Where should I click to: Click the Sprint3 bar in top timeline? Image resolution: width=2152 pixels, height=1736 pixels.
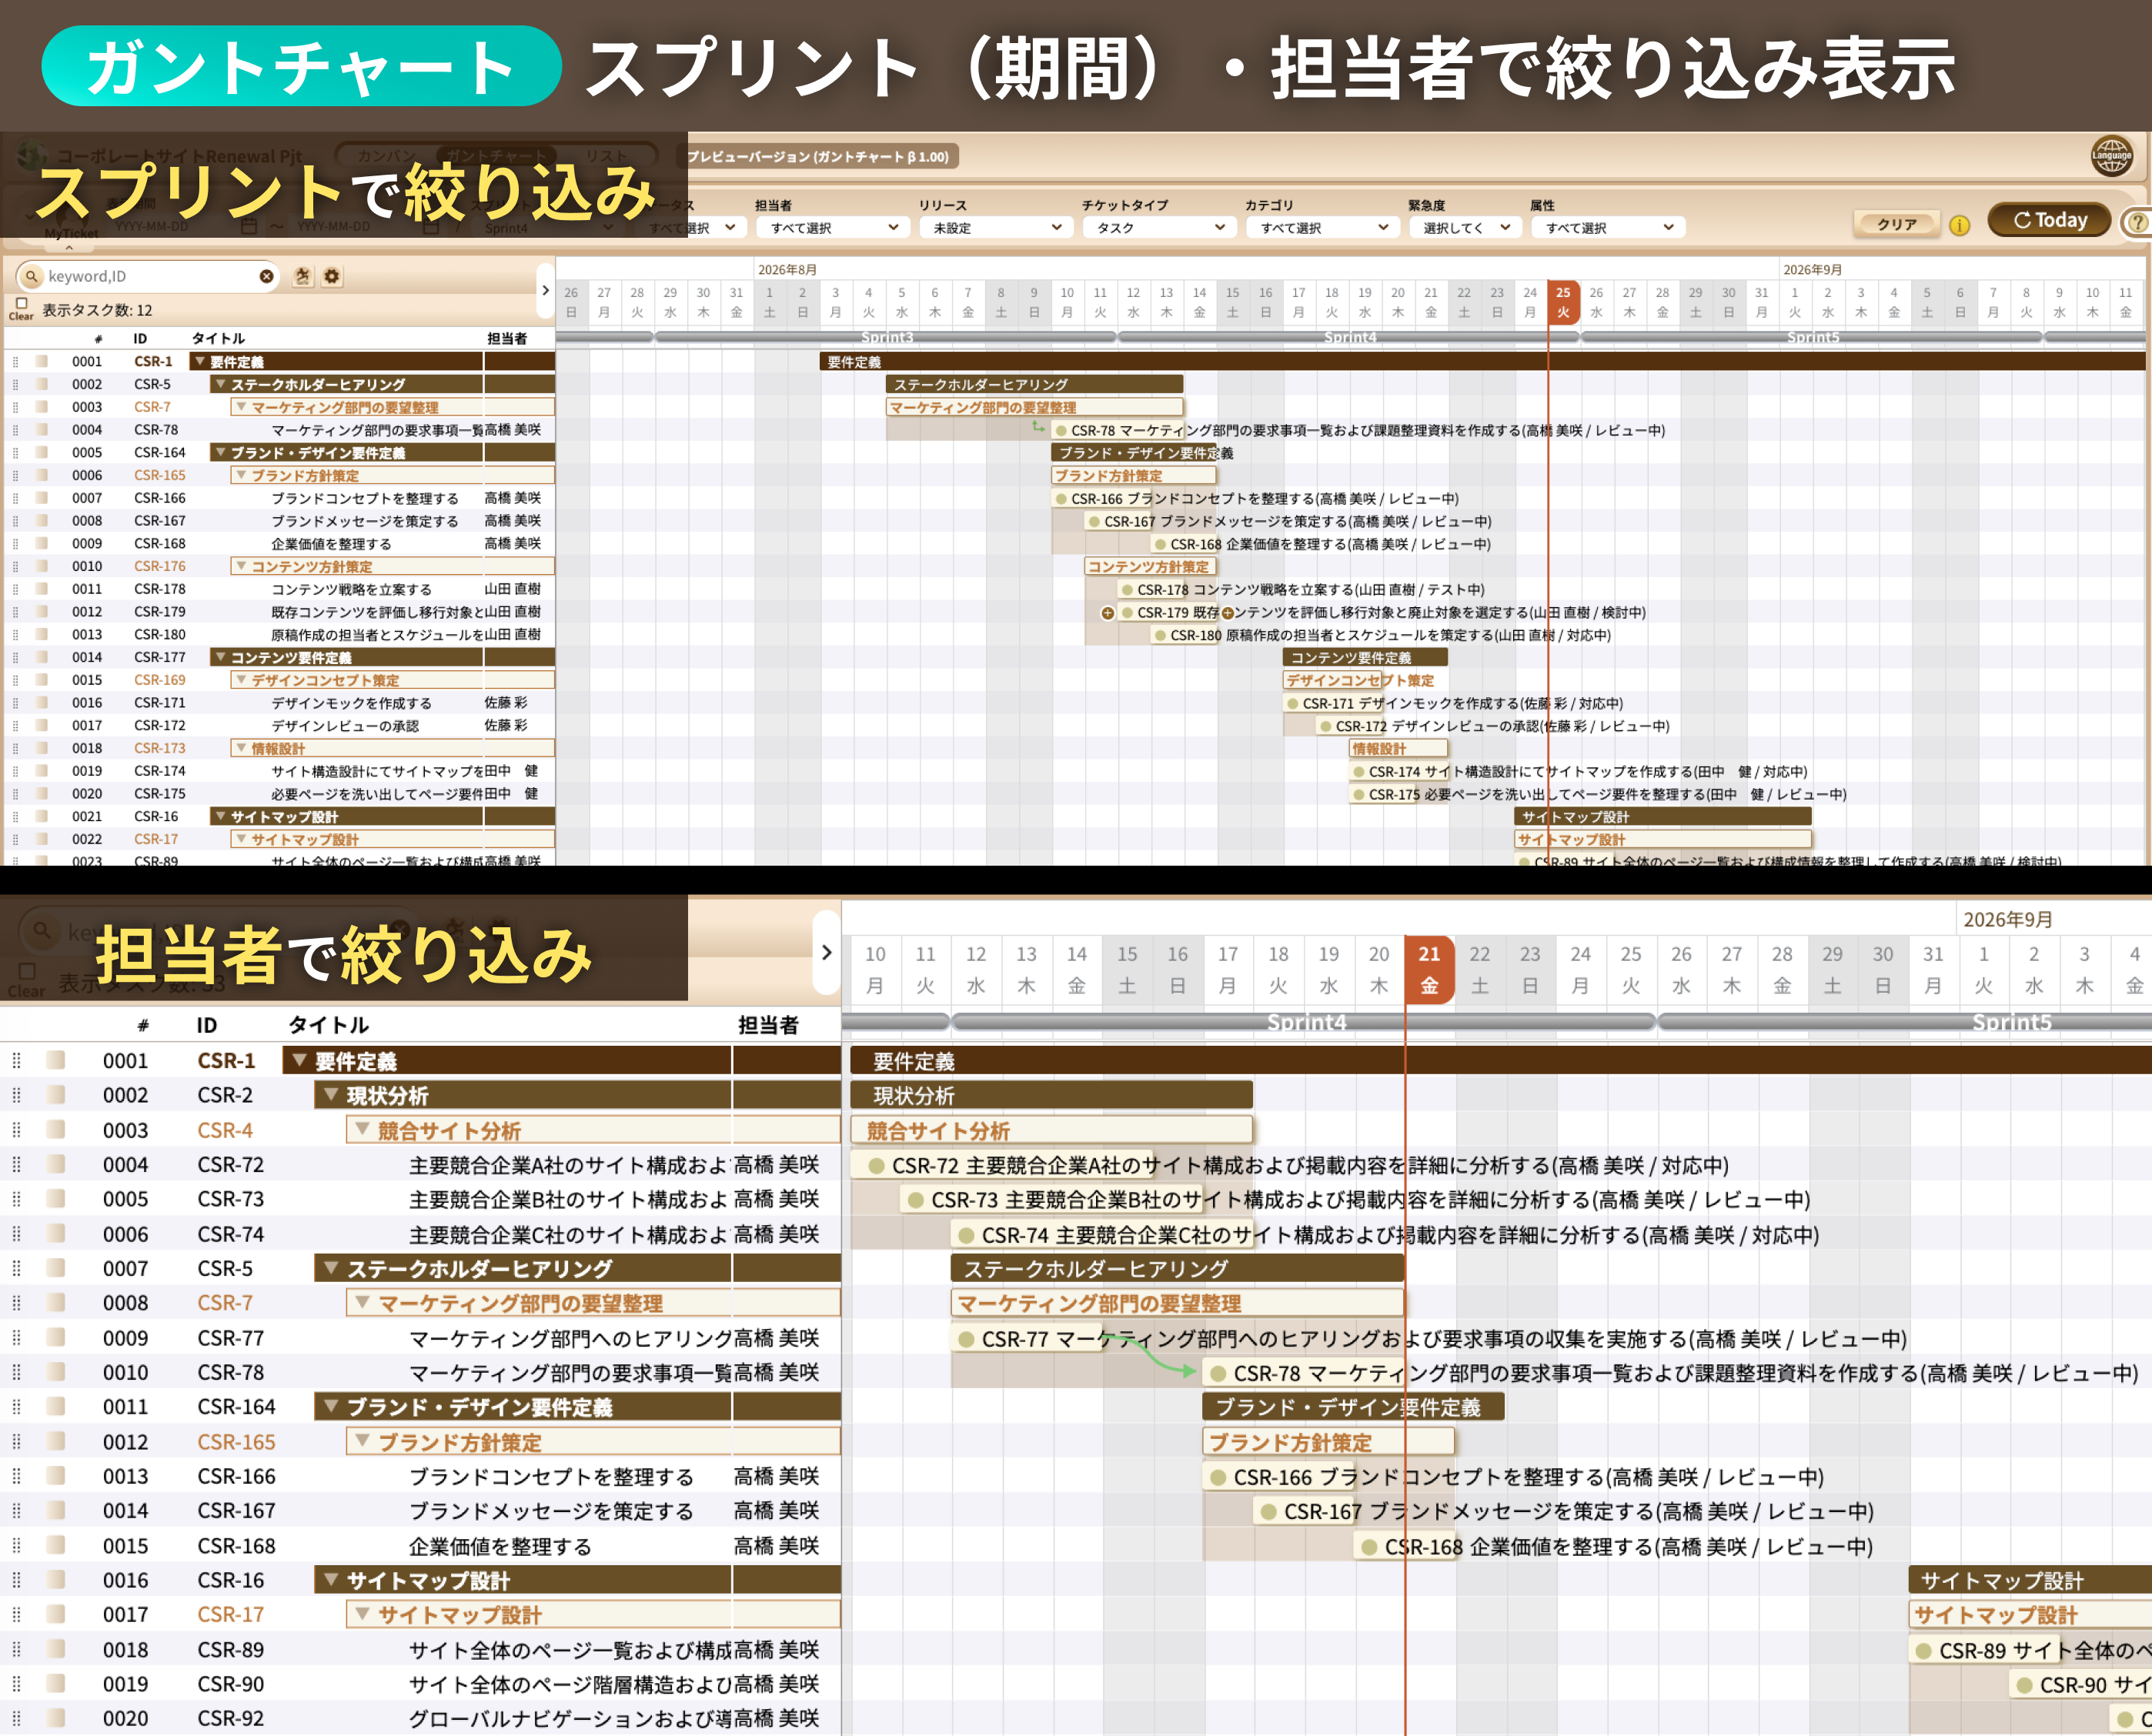point(886,337)
